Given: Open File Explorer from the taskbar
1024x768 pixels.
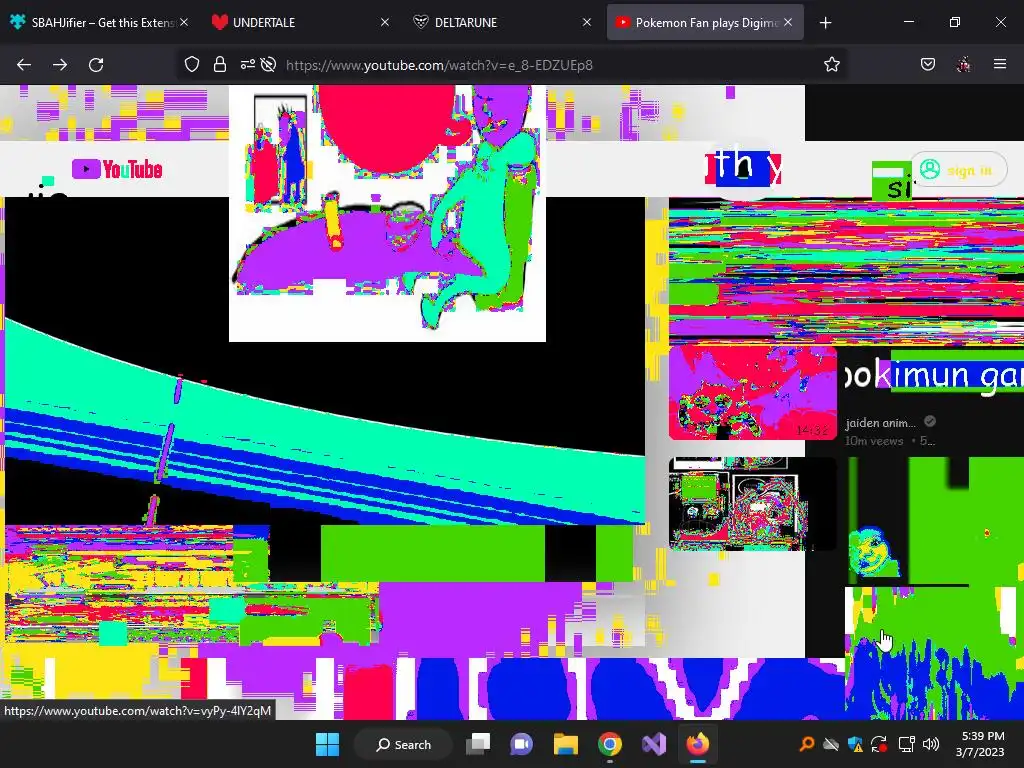Looking at the screenshot, I should [x=566, y=744].
